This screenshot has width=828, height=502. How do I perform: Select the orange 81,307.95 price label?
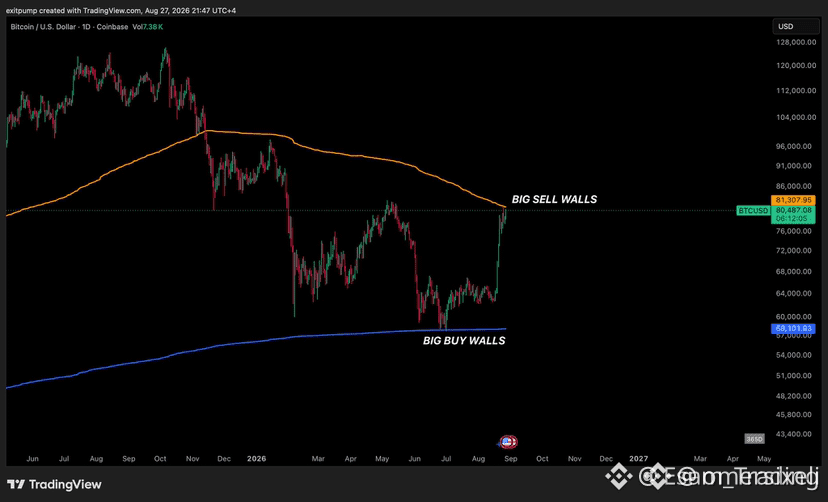coord(793,200)
